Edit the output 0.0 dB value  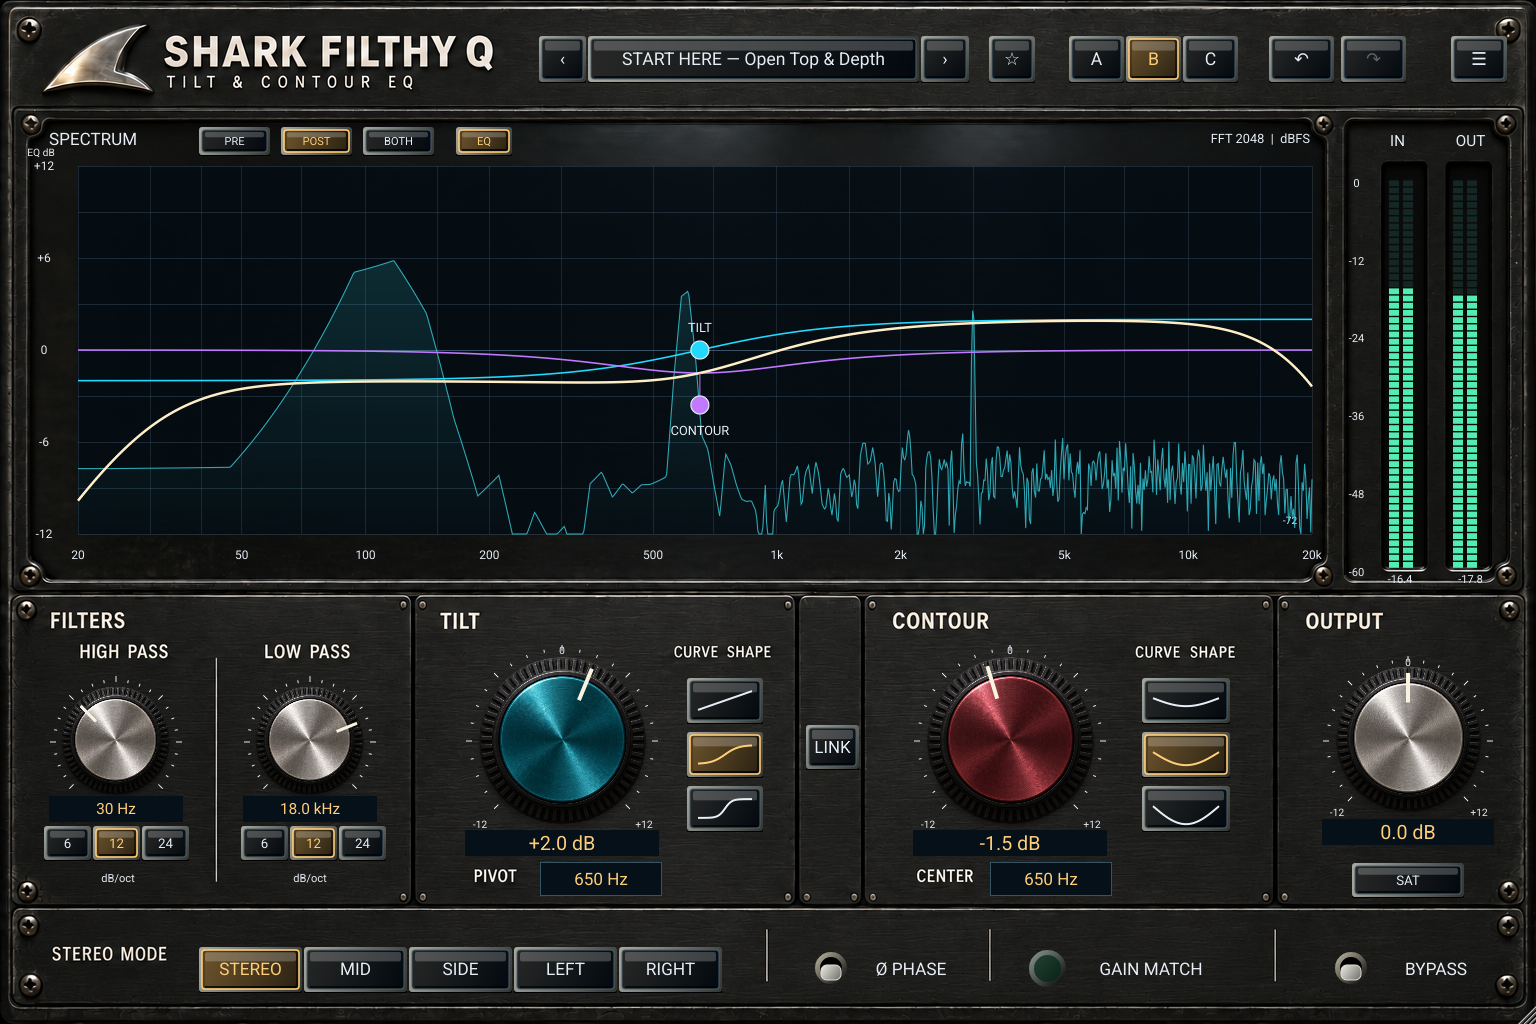coord(1408,832)
